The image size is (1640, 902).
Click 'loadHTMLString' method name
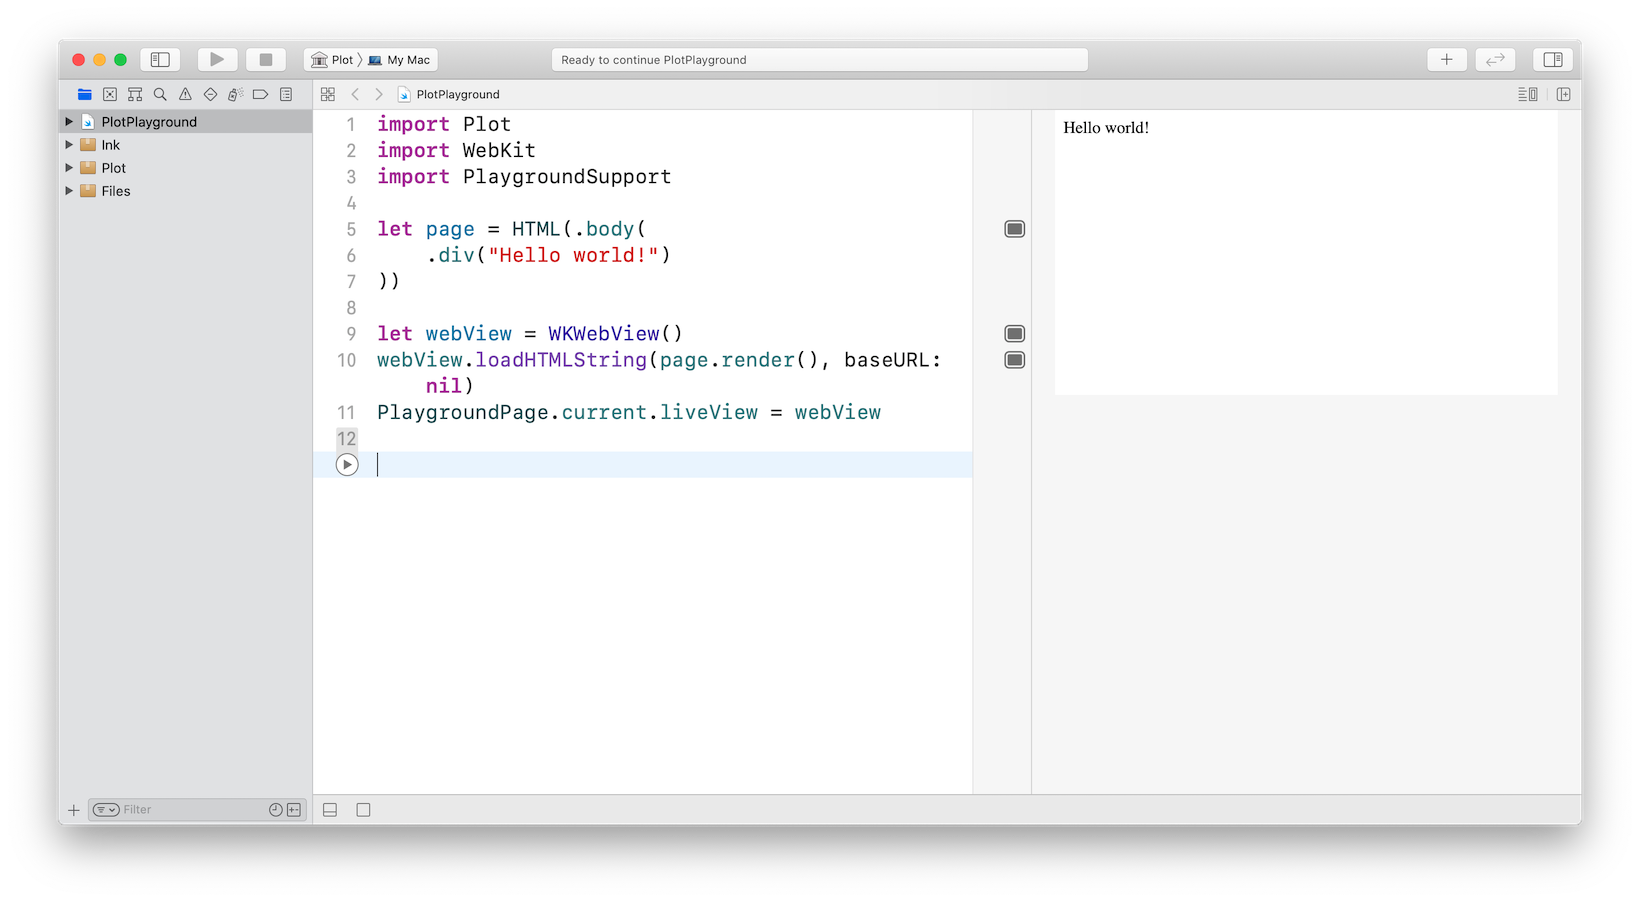[x=561, y=360]
